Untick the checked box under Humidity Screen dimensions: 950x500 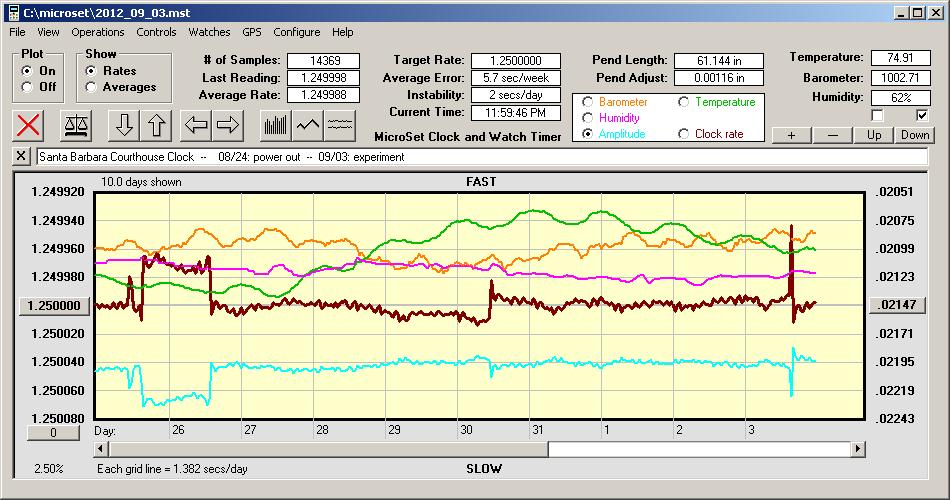tap(922, 115)
